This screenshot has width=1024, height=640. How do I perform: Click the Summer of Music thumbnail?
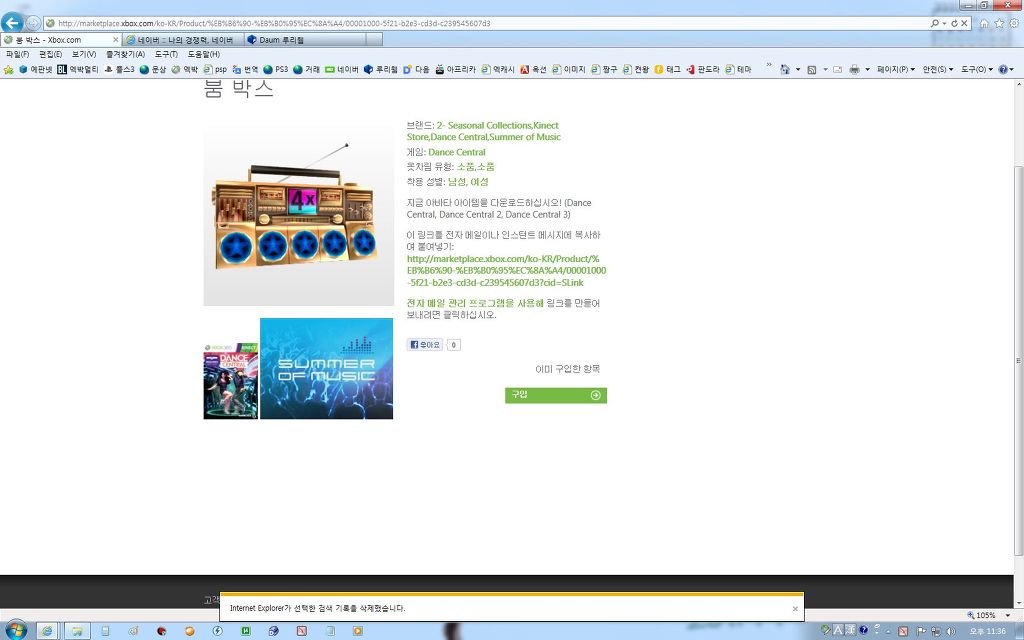pos(326,369)
